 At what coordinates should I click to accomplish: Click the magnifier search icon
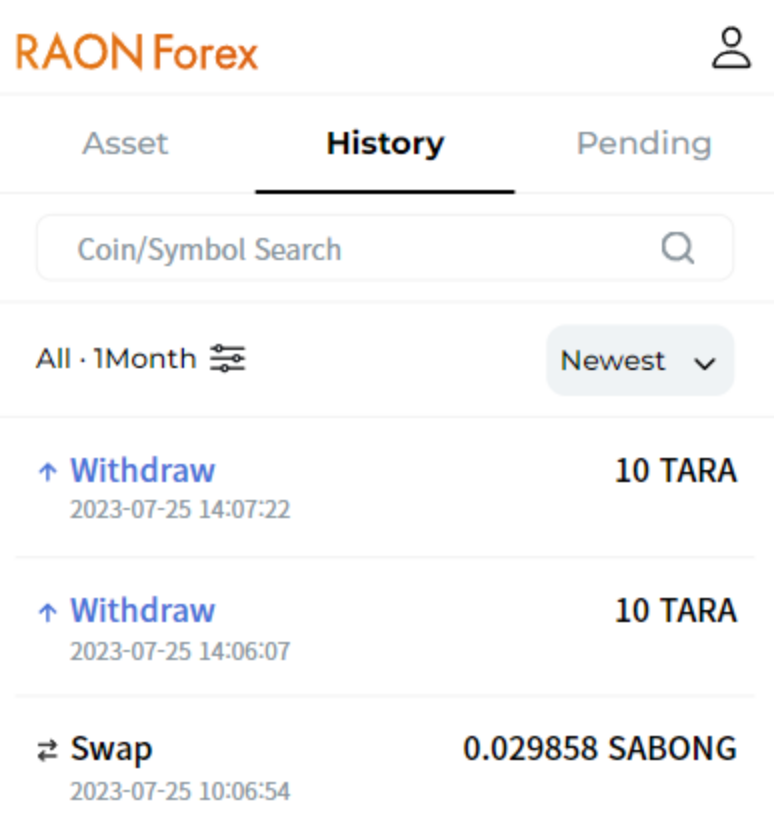(x=678, y=248)
